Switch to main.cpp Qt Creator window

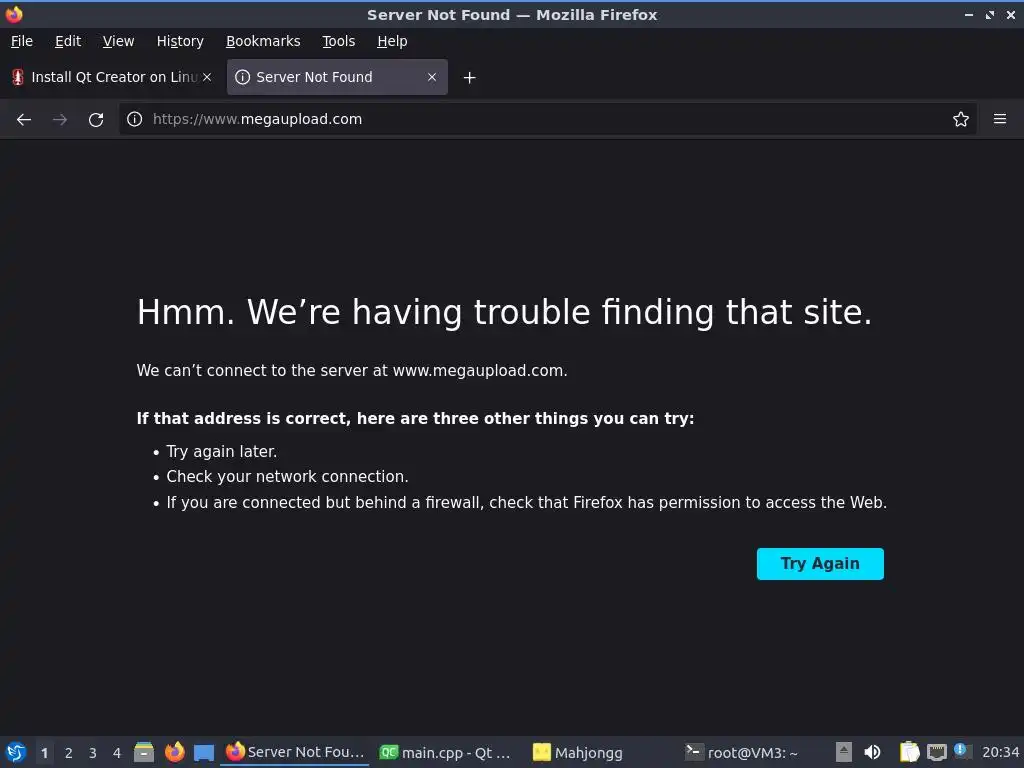(445, 752)
